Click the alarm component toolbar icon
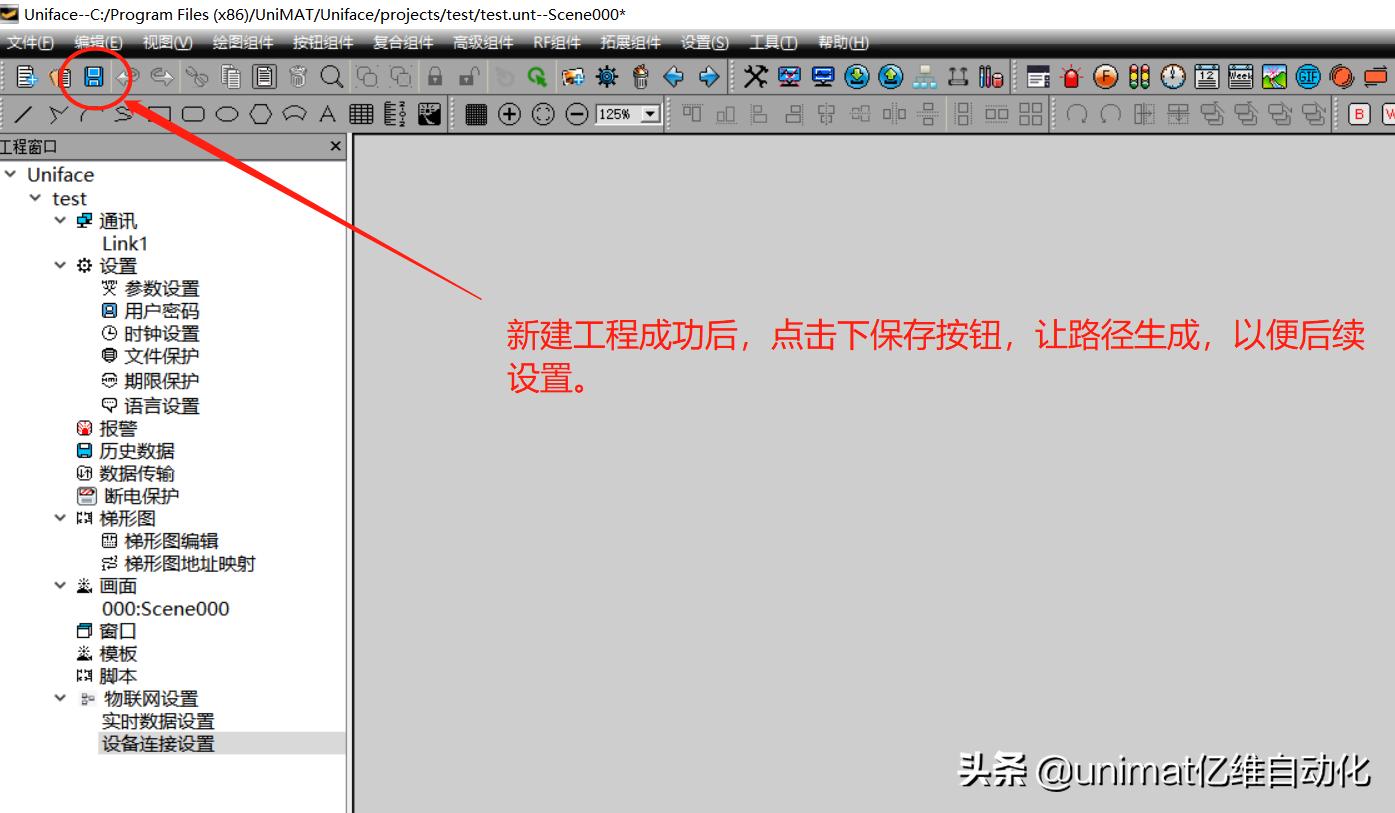 point(1070,78)
